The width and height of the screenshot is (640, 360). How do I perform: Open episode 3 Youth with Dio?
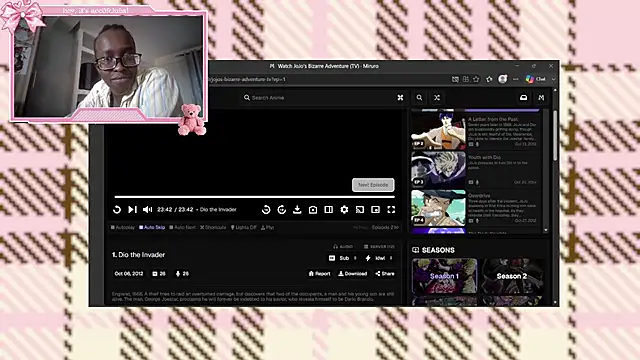(x=476, y=170)
